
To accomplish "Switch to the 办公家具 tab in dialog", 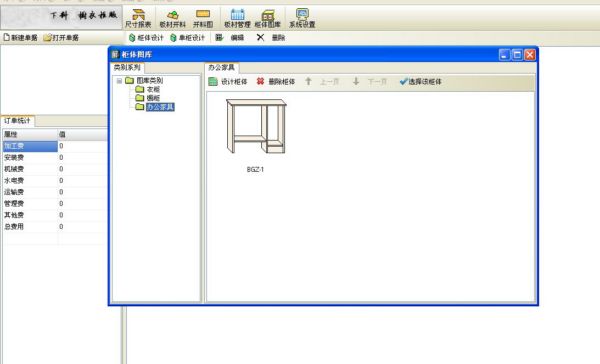I will 222,67.
